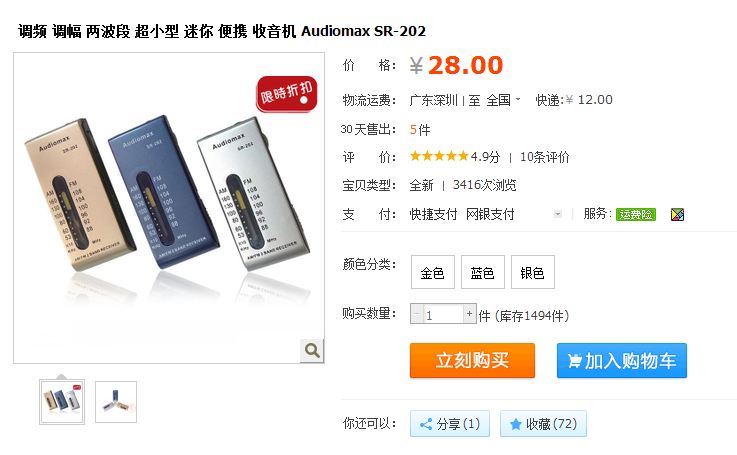Image resolution: width=737 pixels, height=455 pixels.
Task: Click the 立刻购买 buy now button
Action: (472, 361)
